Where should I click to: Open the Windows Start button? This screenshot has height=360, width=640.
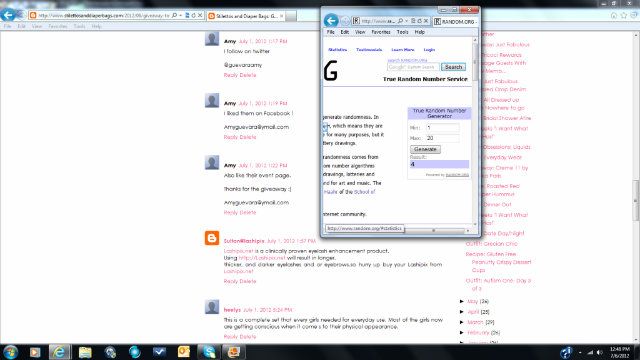(10, 352)
